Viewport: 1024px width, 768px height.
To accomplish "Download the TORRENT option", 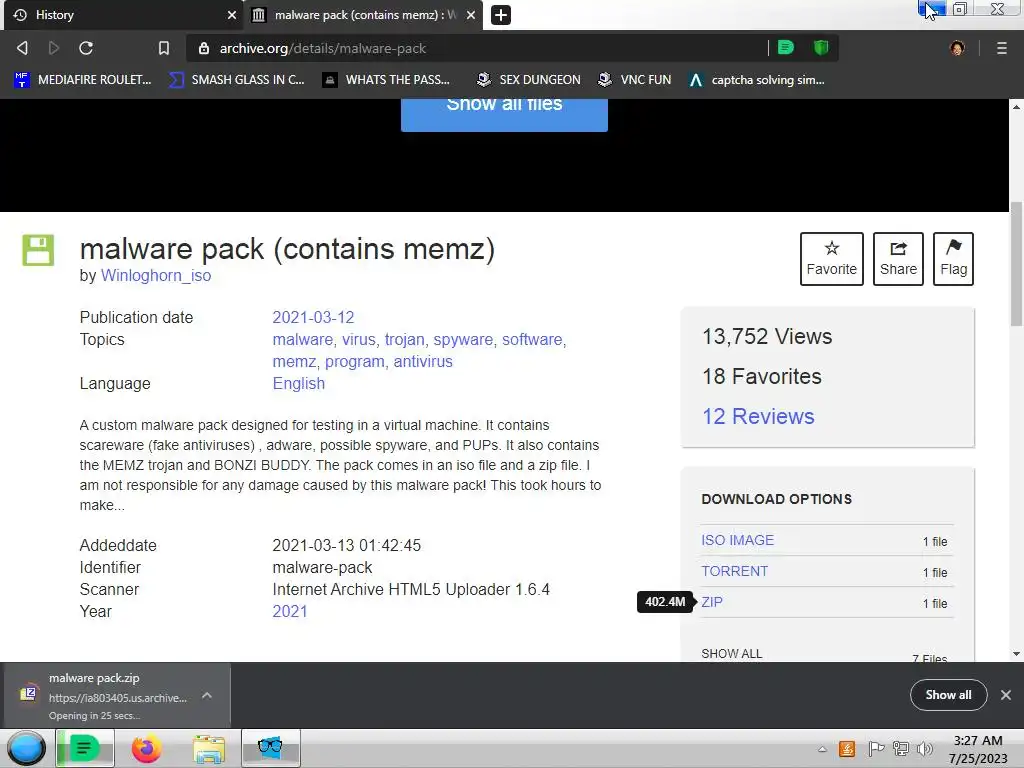I will [734, 571].
